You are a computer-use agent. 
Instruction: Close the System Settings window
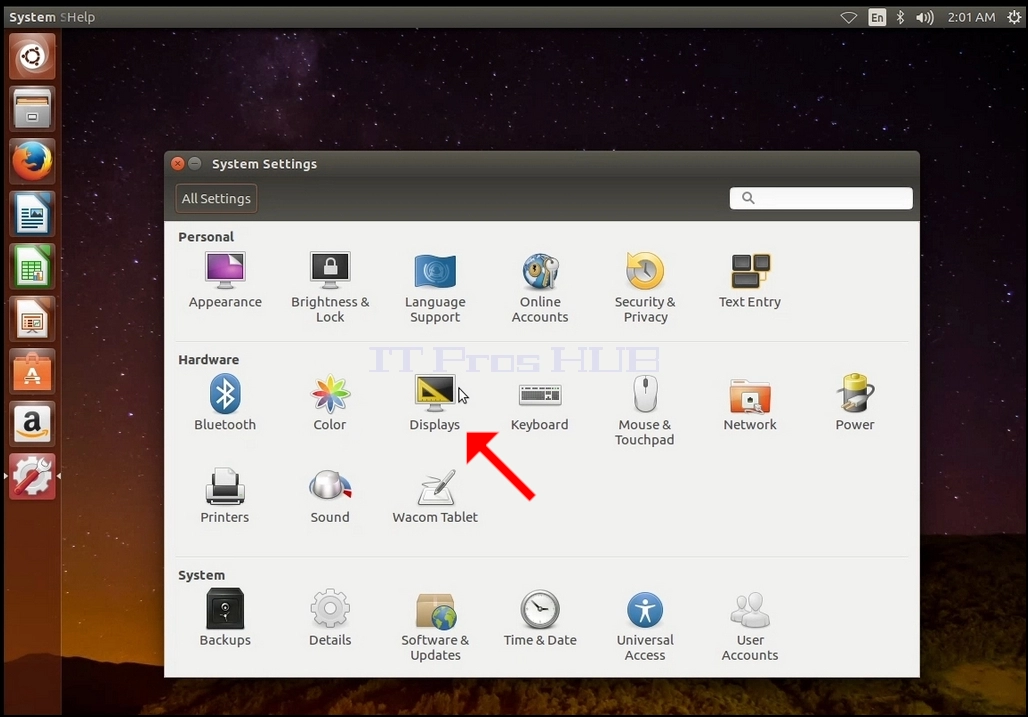(178, 163)
